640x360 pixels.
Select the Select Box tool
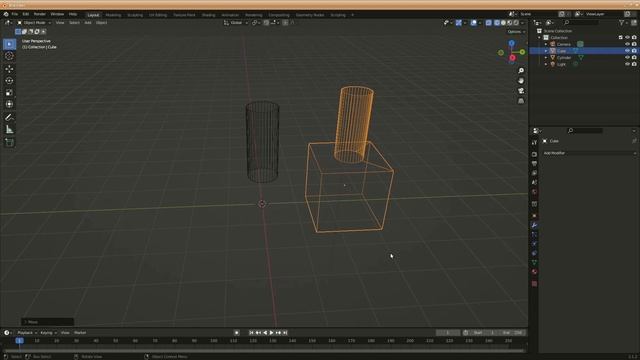[9, 44]
